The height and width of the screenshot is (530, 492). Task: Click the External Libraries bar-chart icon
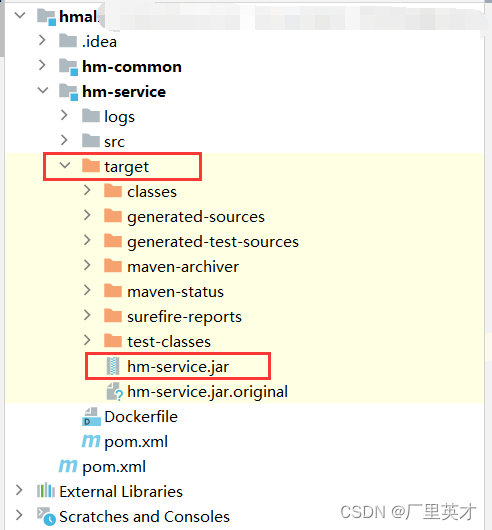click(46, 491)
